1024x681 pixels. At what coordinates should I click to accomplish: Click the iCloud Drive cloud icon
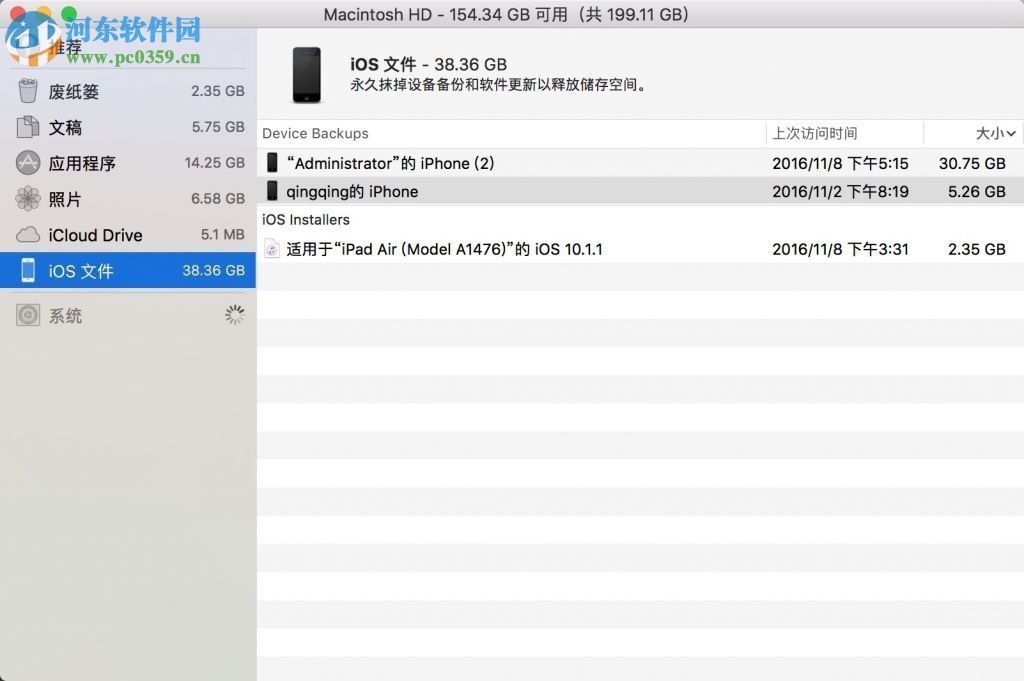coord(27,234)
